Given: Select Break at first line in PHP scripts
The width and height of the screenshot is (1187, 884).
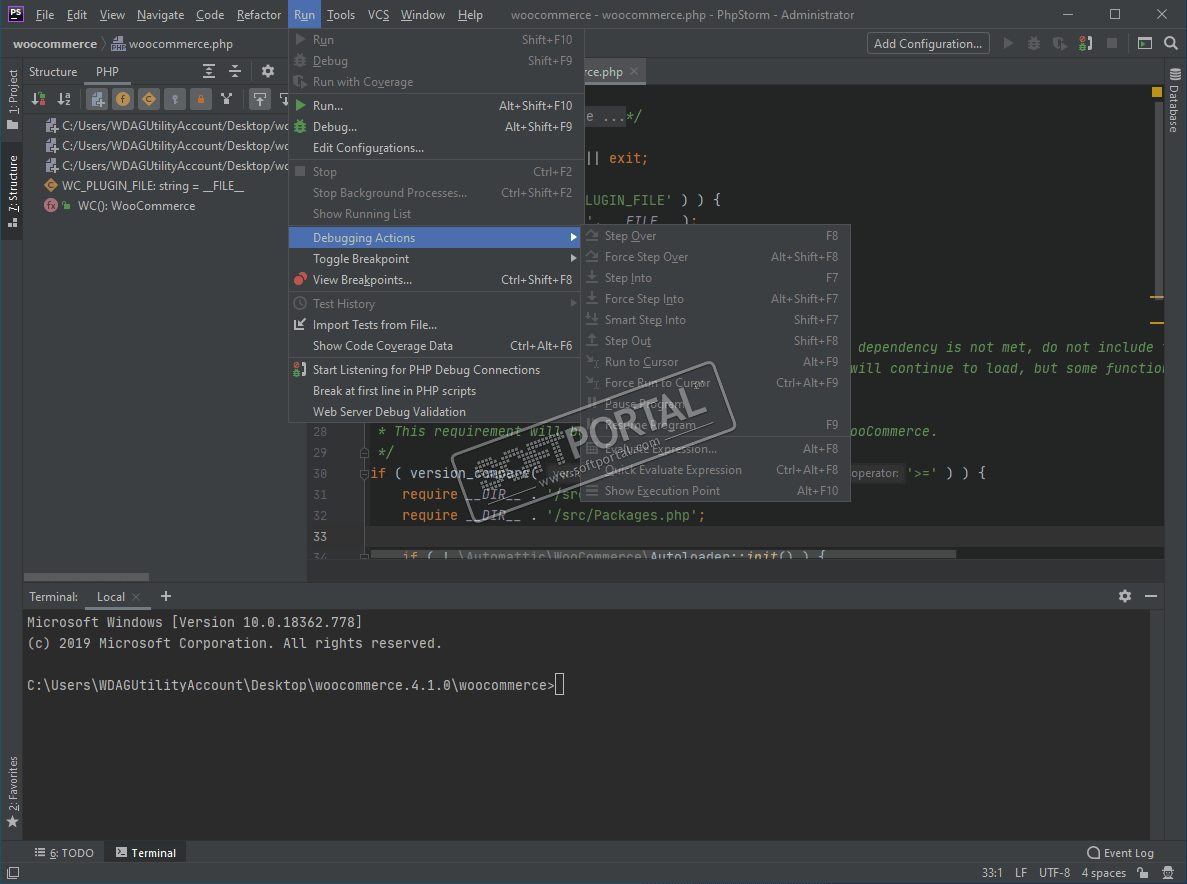Looking at the screenshot, I should pyautogui.click(x=434, y=391).
